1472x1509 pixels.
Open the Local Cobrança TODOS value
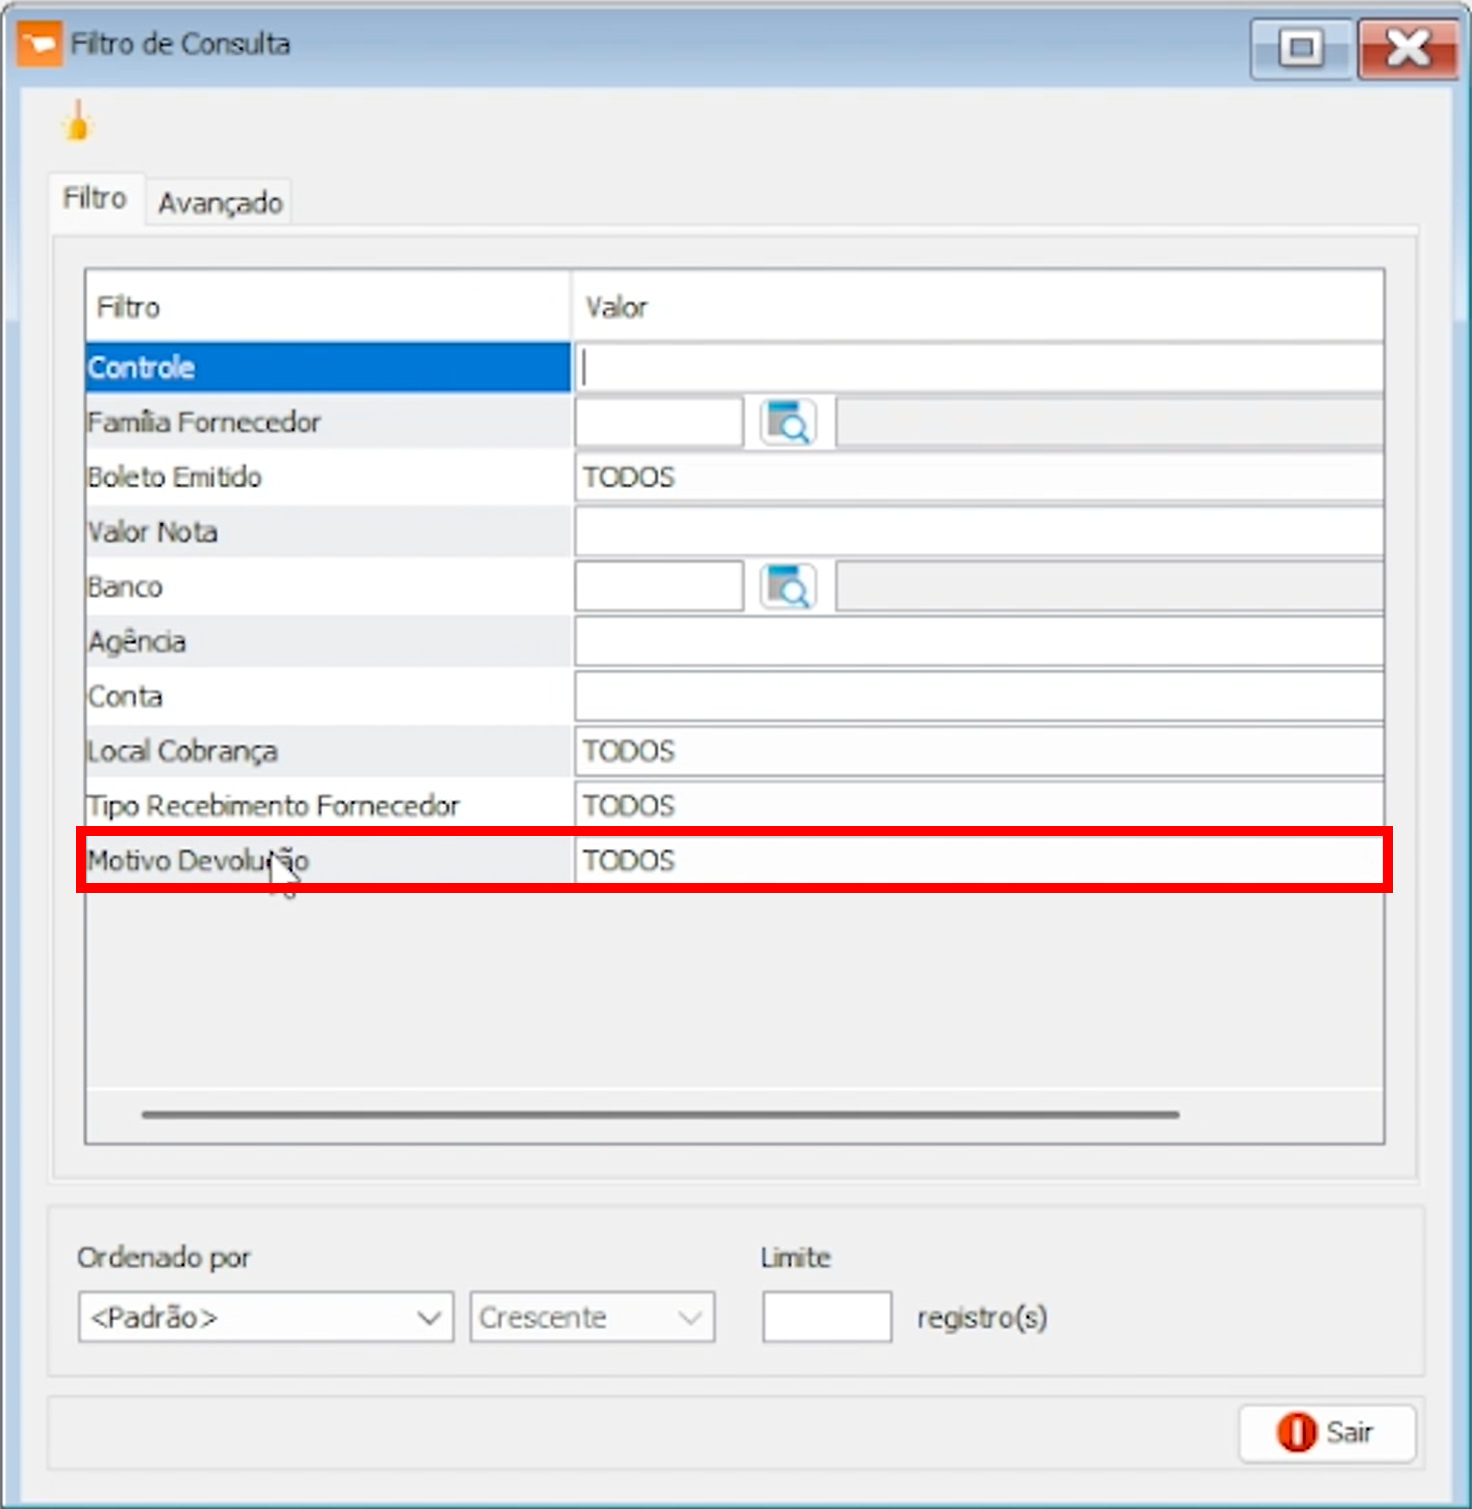[978, 751]
